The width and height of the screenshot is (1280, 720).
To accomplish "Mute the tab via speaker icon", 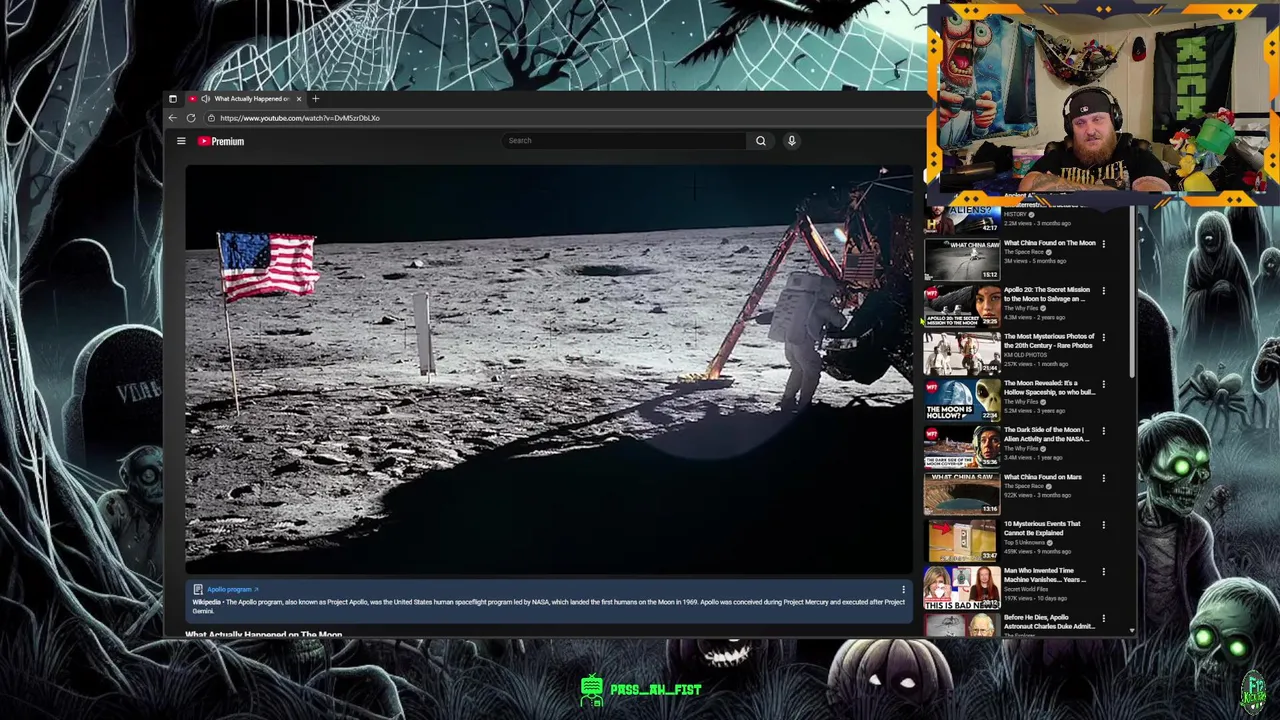I will tap(205, 99).
